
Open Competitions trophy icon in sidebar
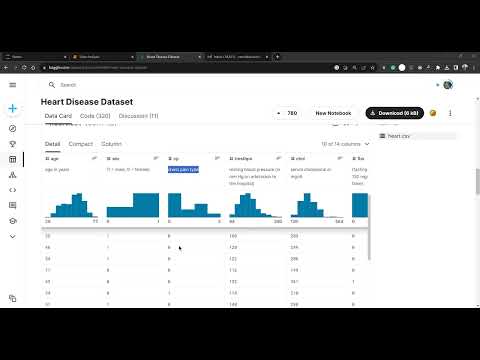[13, 144]
